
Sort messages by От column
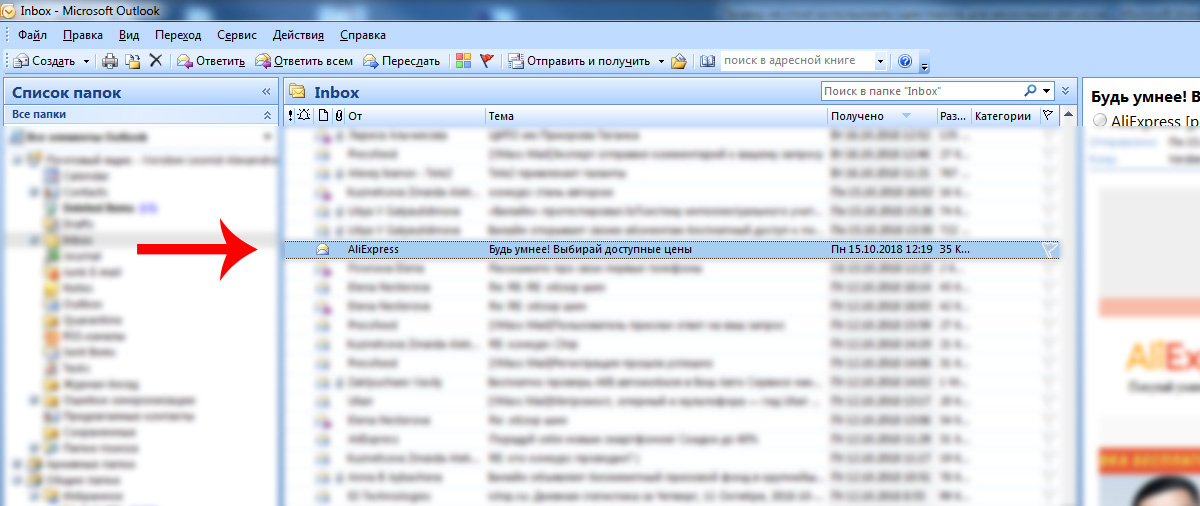[x=415, y=116]
